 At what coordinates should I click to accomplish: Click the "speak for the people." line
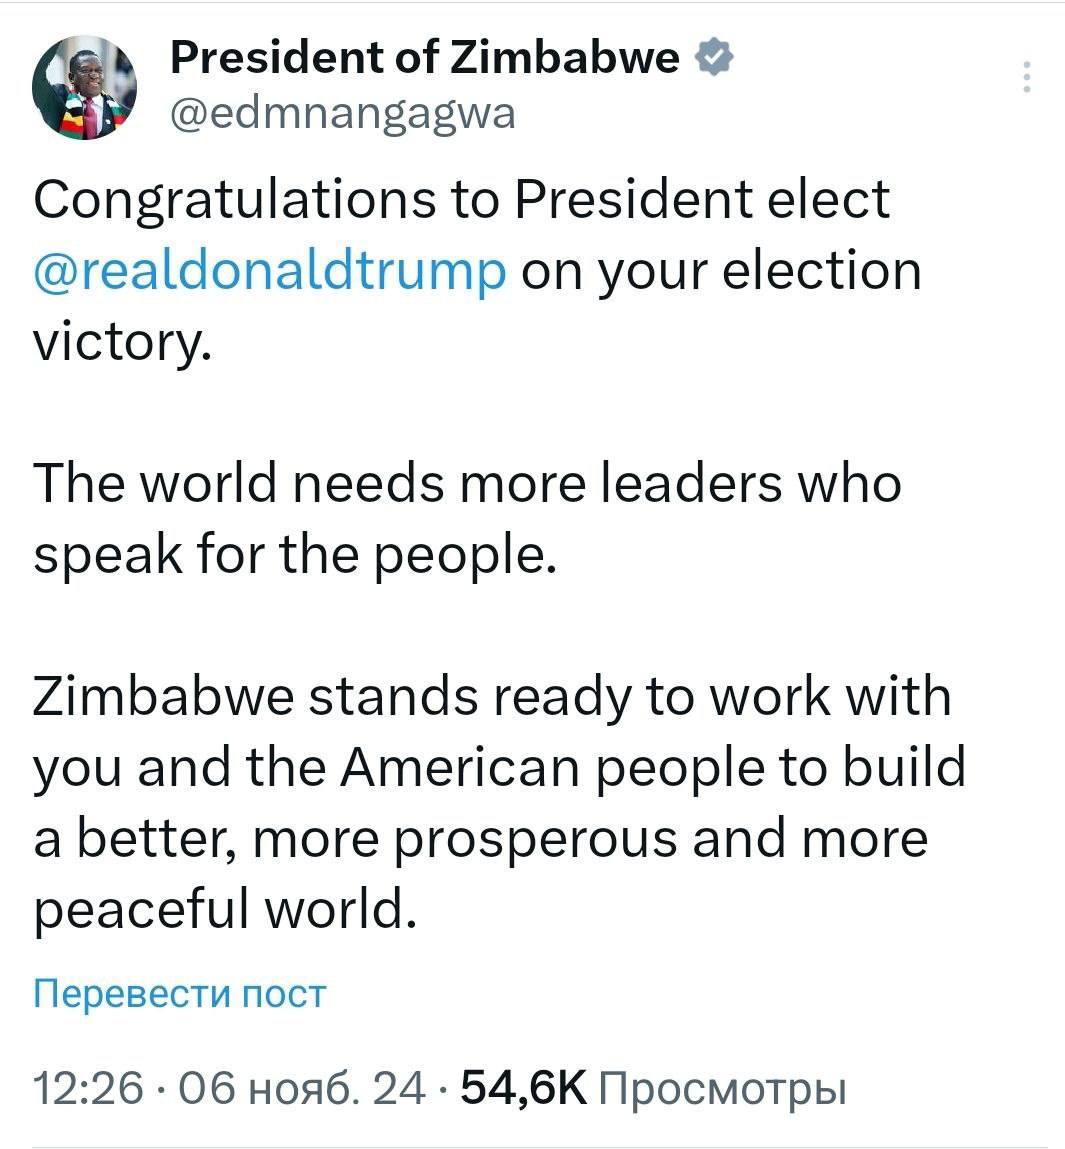tap(294, 556)
